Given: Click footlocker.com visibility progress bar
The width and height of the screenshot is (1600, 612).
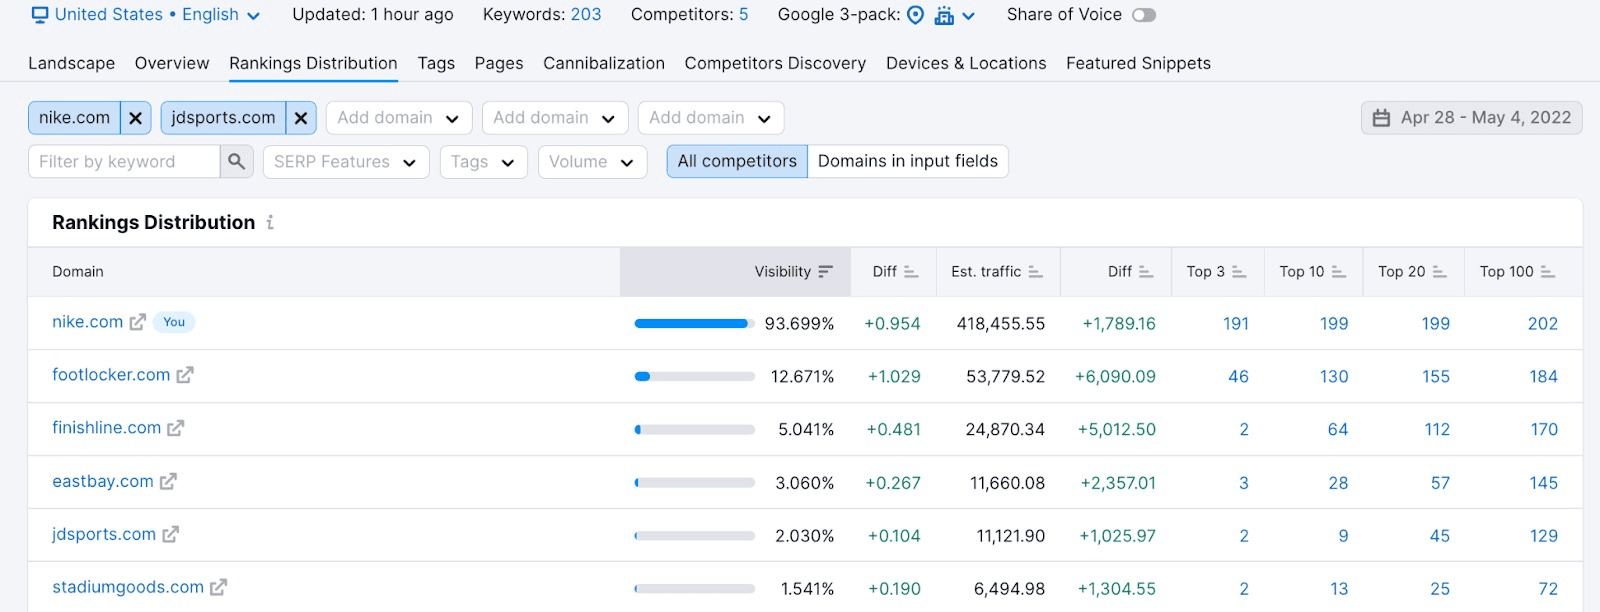Looking at the screenshot, I should click(695, 376).
